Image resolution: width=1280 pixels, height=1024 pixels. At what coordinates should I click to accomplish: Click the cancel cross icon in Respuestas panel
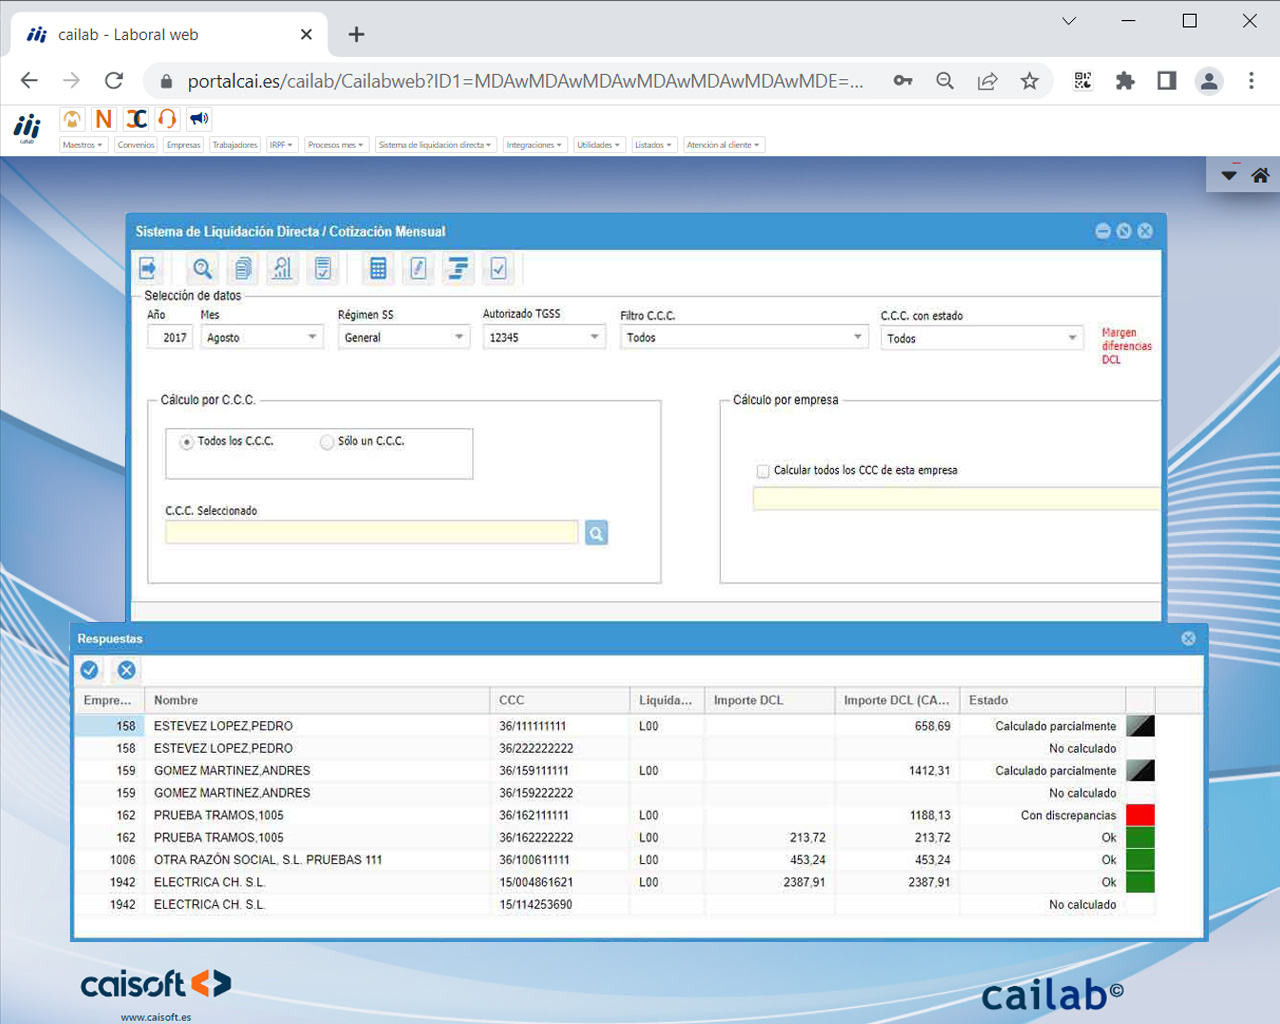click(126, 670)
